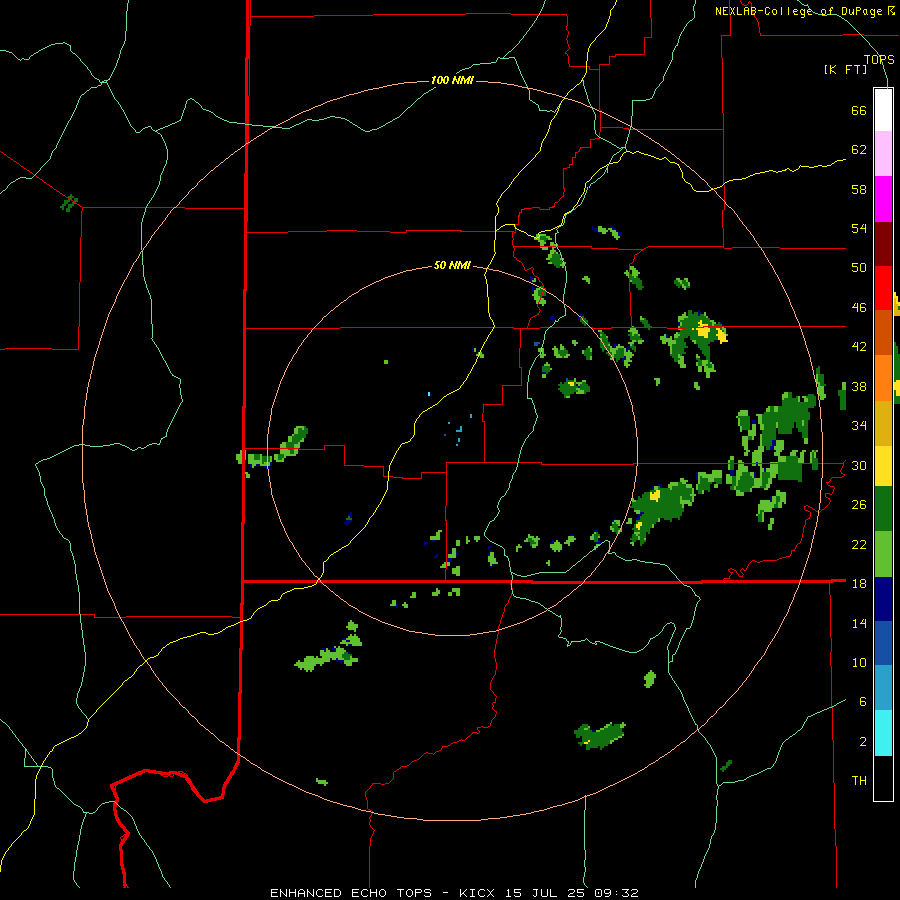
Task: Click the magenta legend swatch
Action: point(883,199)
